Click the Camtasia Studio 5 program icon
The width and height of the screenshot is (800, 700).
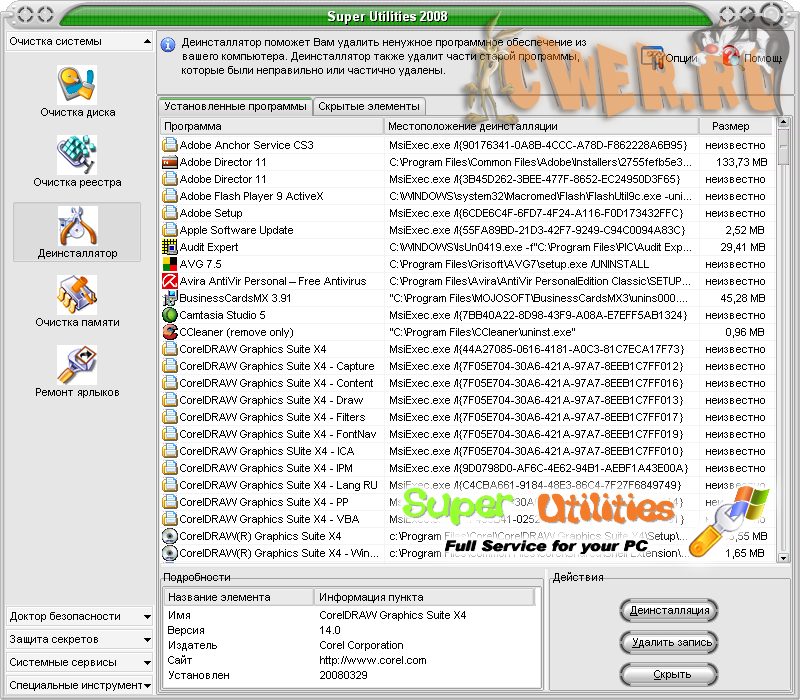[170, 315]
